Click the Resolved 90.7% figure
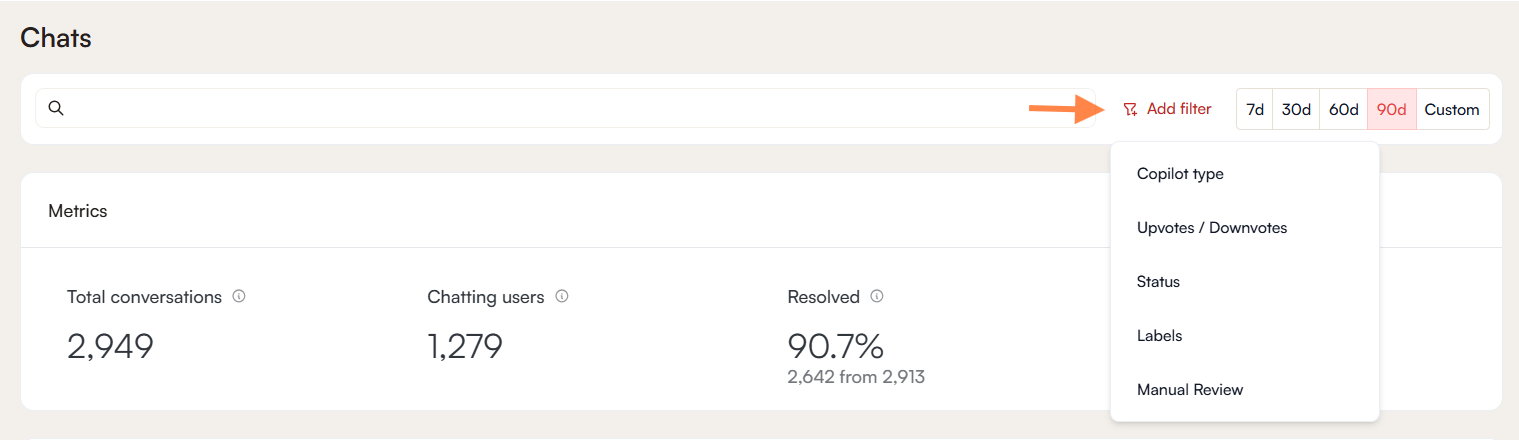This screenshot has width=1519, height=440. [835, 346]
